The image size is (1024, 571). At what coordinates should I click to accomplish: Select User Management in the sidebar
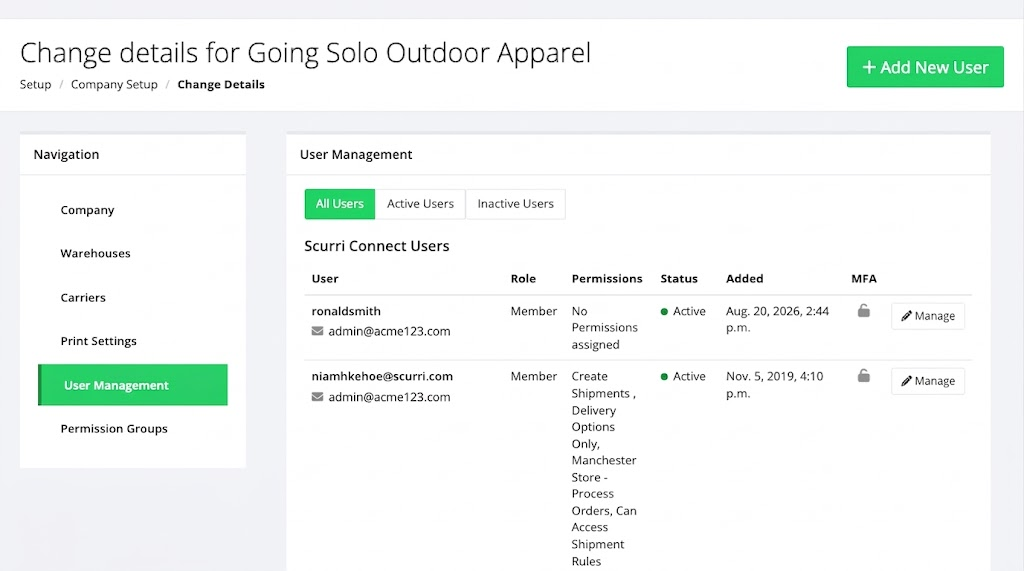point(133,385)
